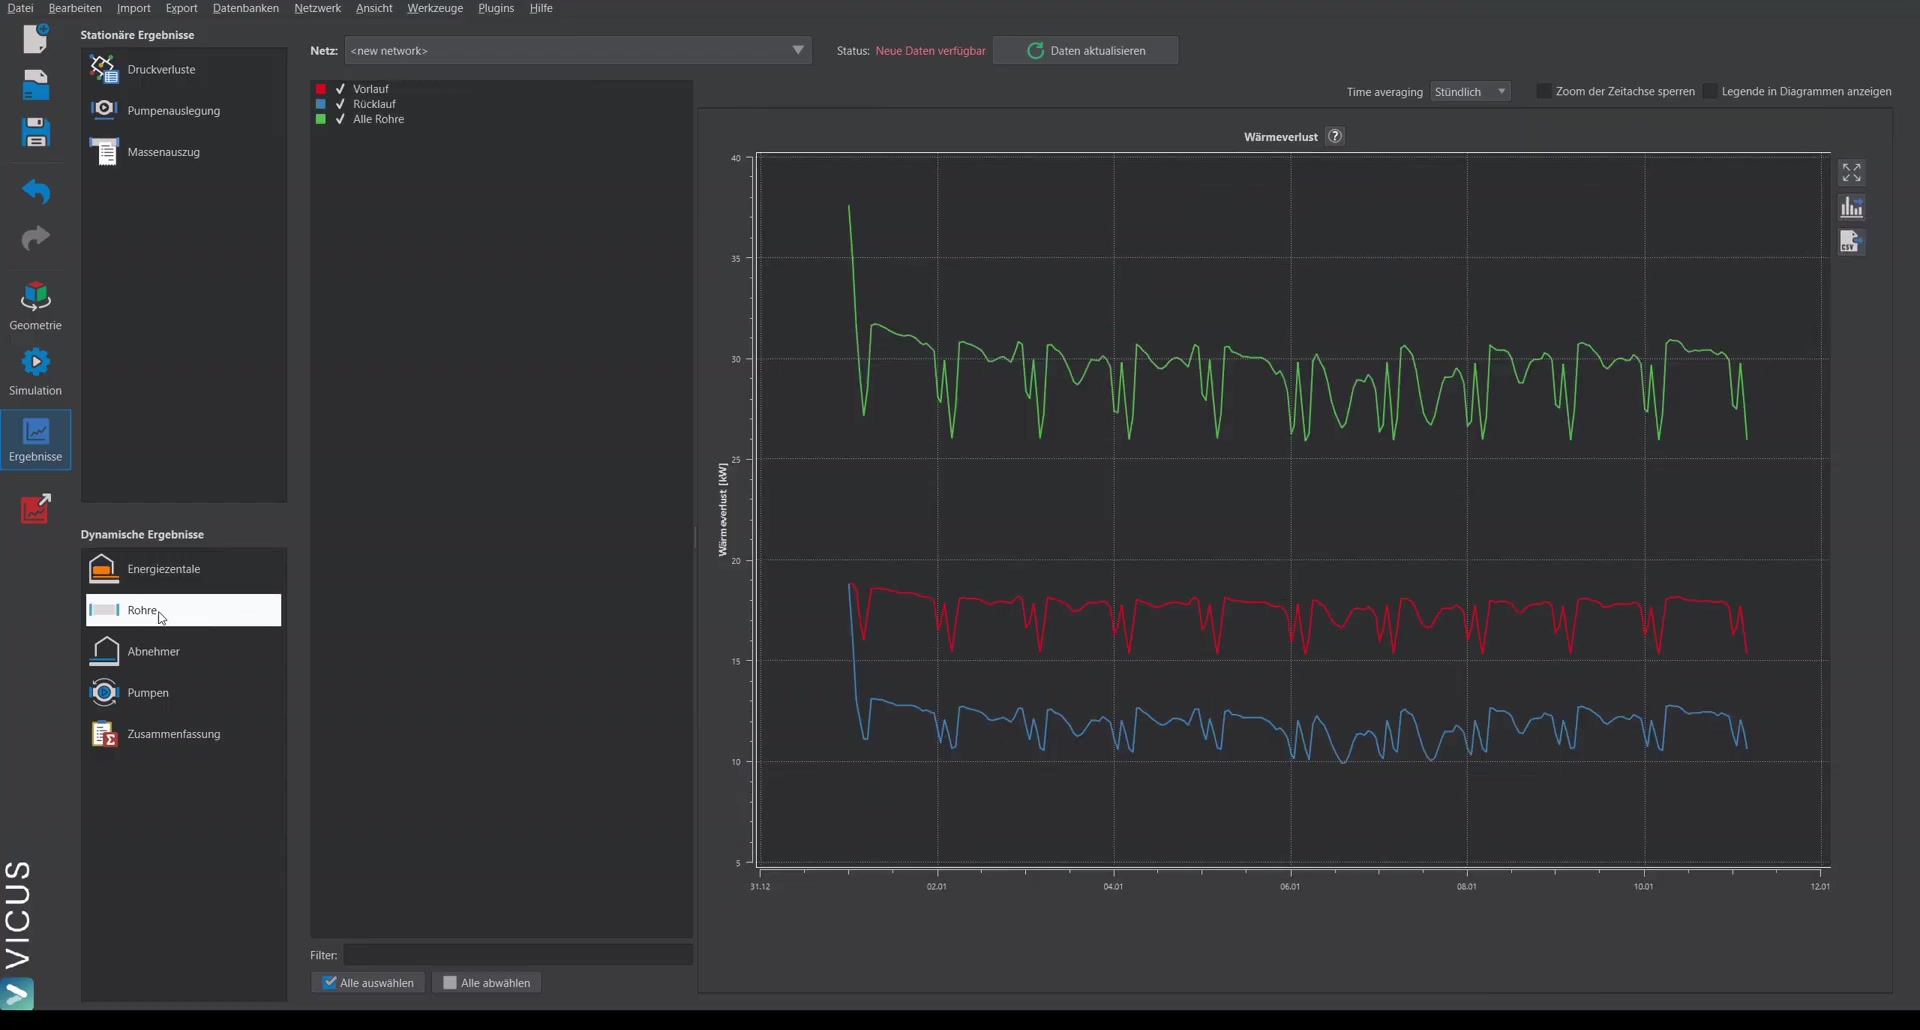Open Pumpenauslegung results
This screenshot has height=1030, width=1920.
point(184,110)
